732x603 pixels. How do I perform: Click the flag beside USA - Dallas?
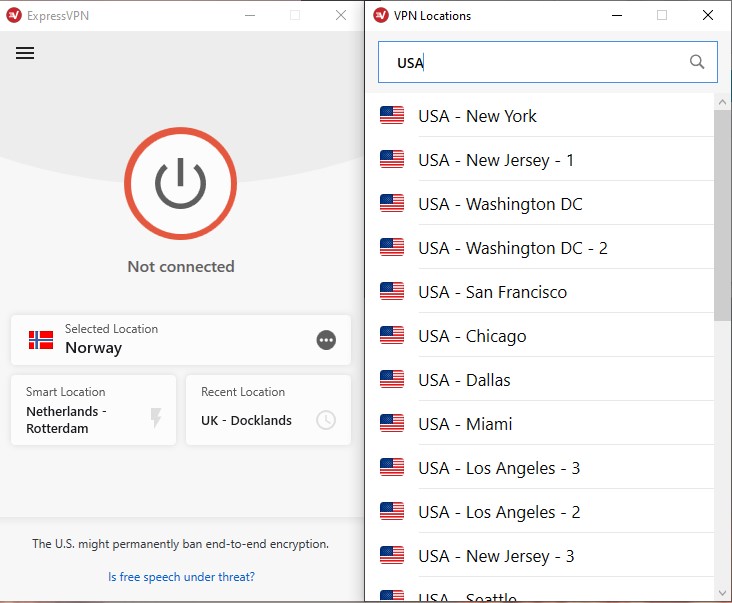coord(392,379)
